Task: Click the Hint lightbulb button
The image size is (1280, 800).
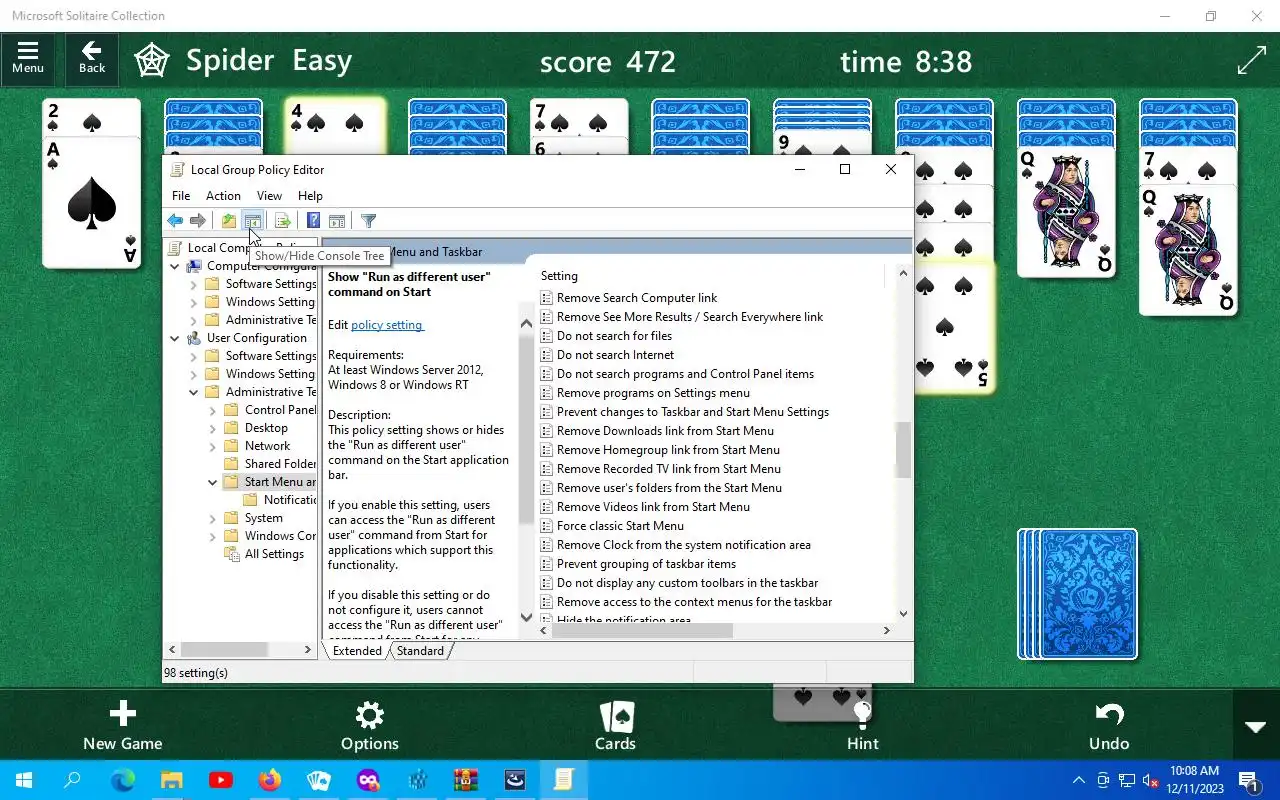Action: (x=862, y=726)
